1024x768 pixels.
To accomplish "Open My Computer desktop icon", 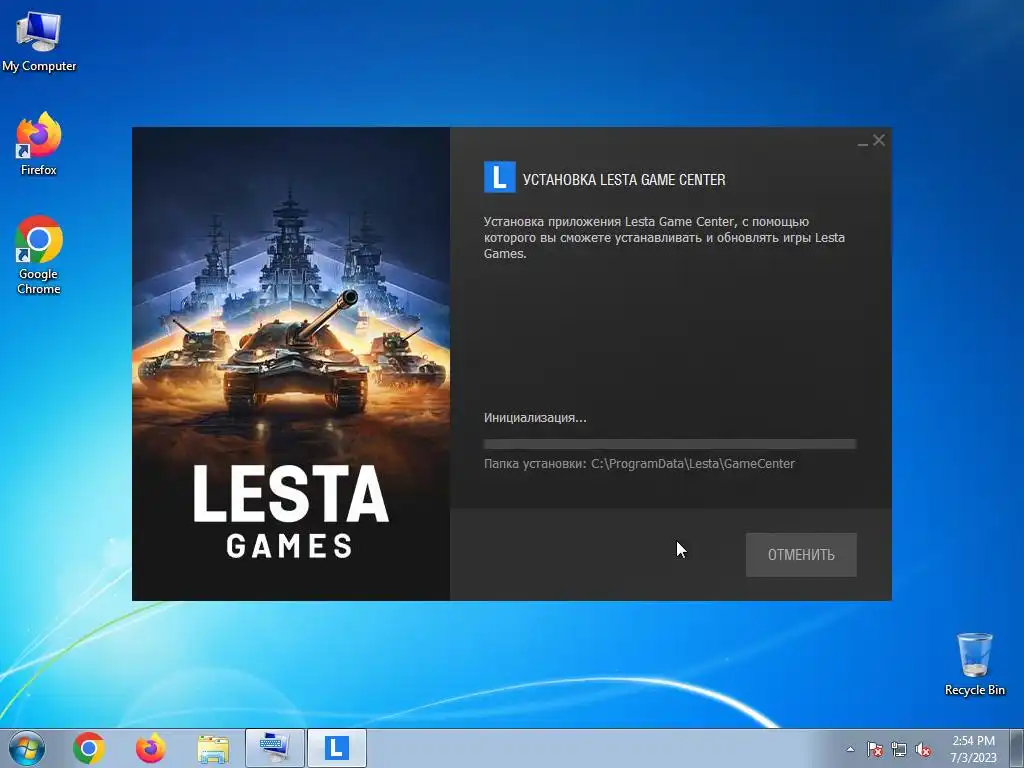I will [39, 42].
